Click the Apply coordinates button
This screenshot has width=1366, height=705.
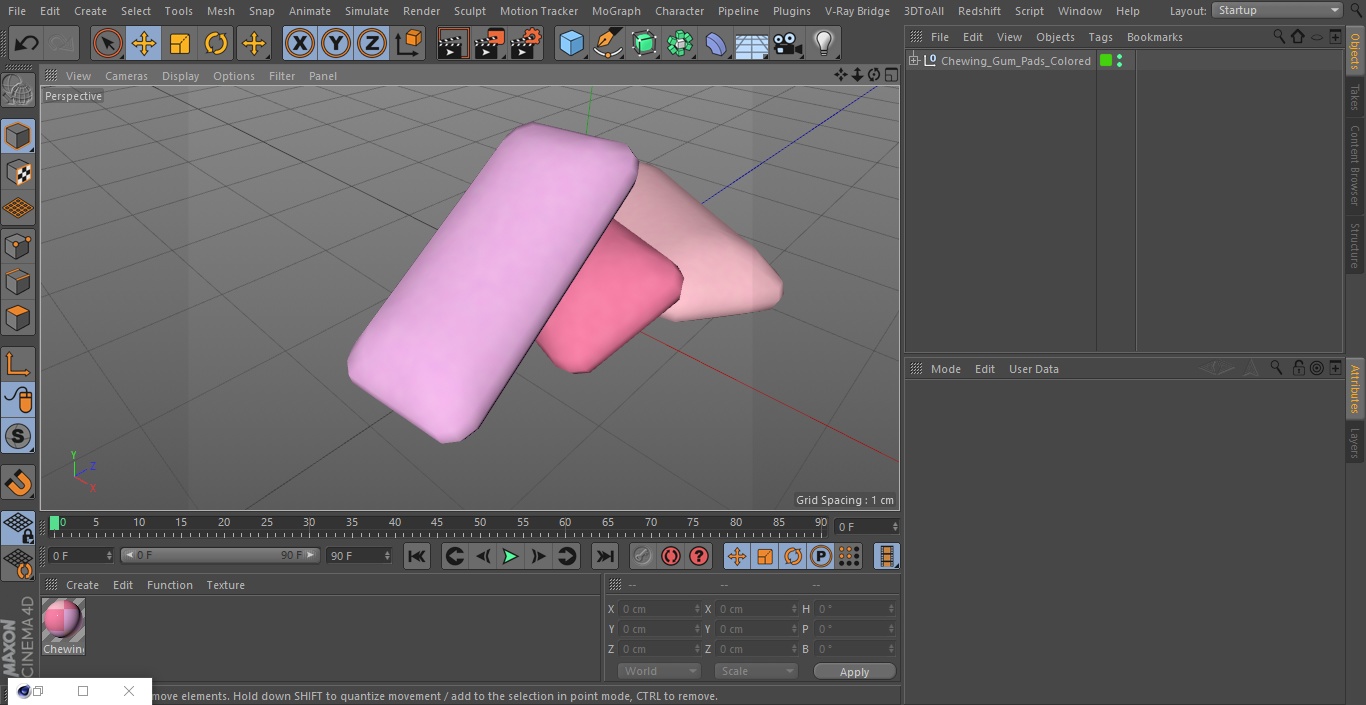tap(854, 672)
